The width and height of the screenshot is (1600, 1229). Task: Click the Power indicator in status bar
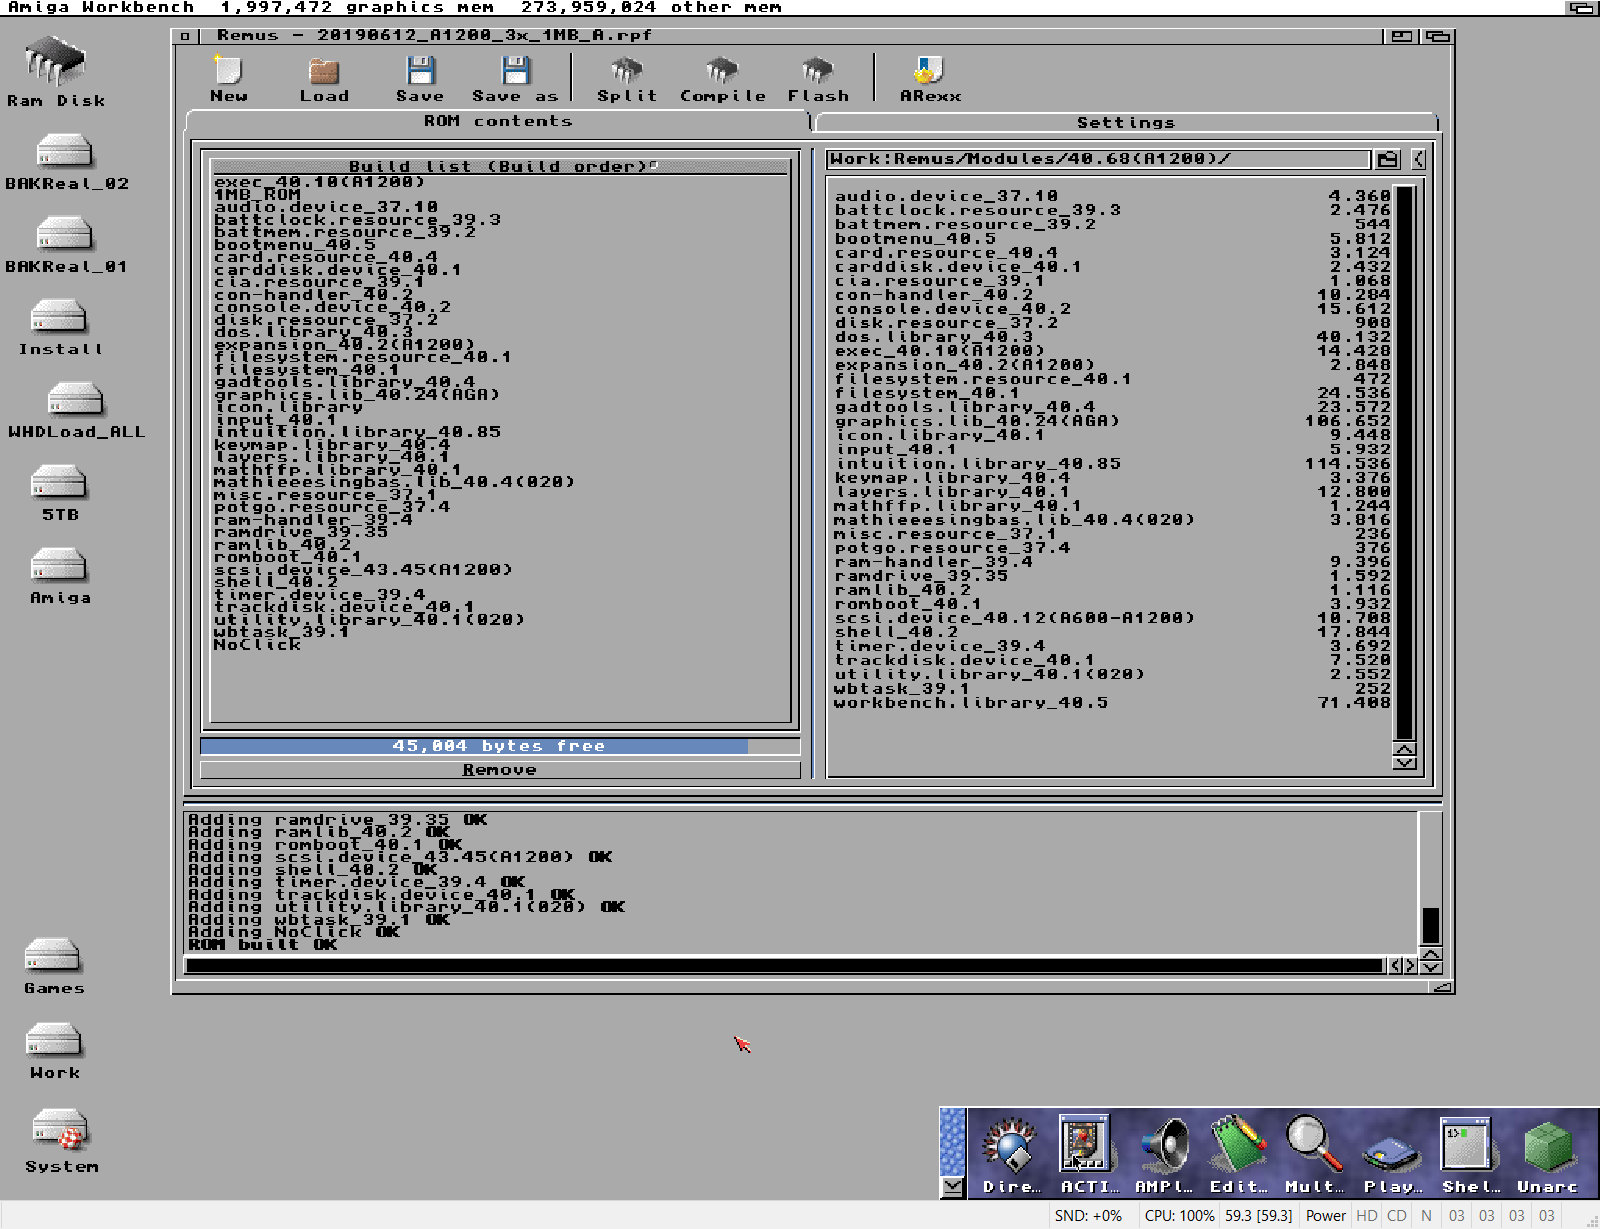pyautogui.click(x=1326, y=1216)
